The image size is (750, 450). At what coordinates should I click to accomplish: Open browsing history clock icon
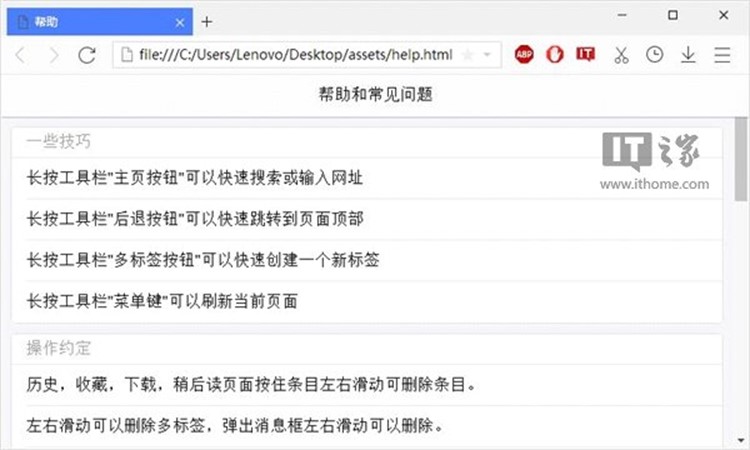(x=654, y=55)
